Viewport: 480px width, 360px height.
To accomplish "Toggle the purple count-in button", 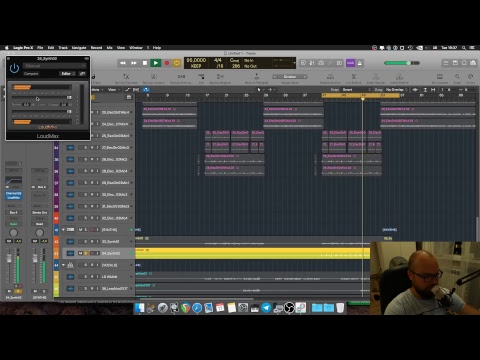I will point(350,63).
